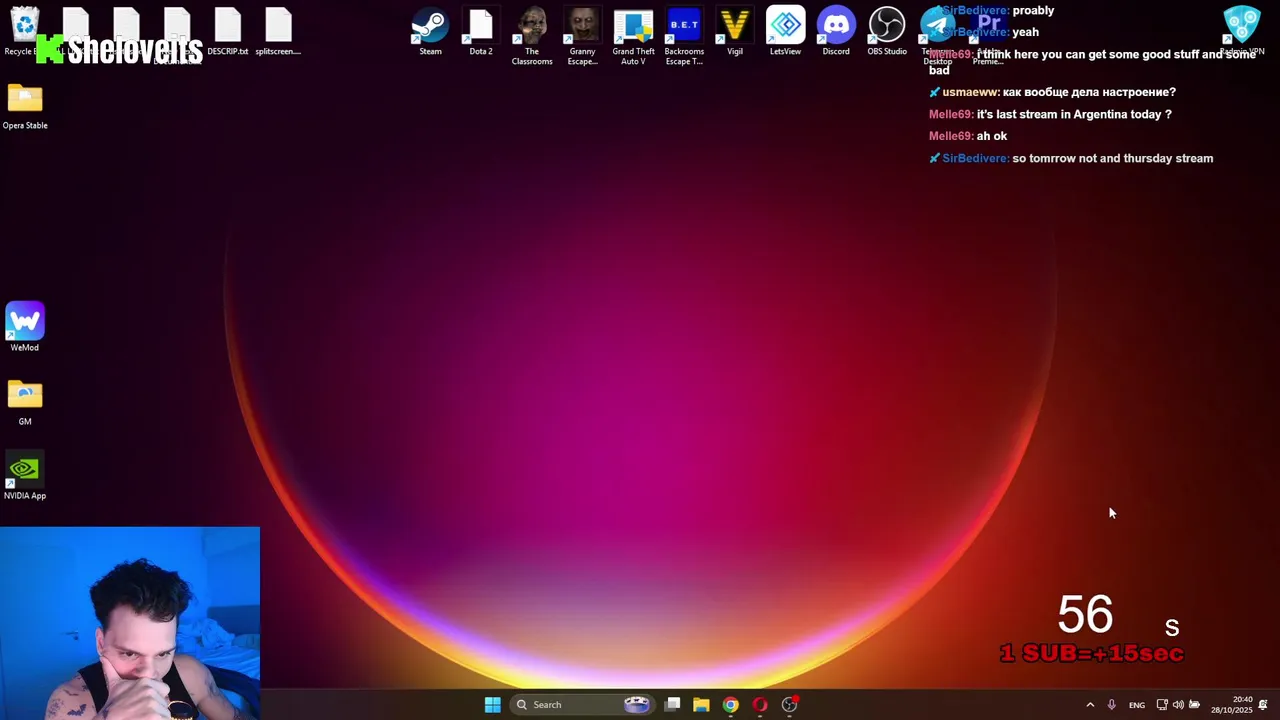The image size is (1280, 720).
Task: Open the LetsView shortcut
Action: [x=785, y=31]
